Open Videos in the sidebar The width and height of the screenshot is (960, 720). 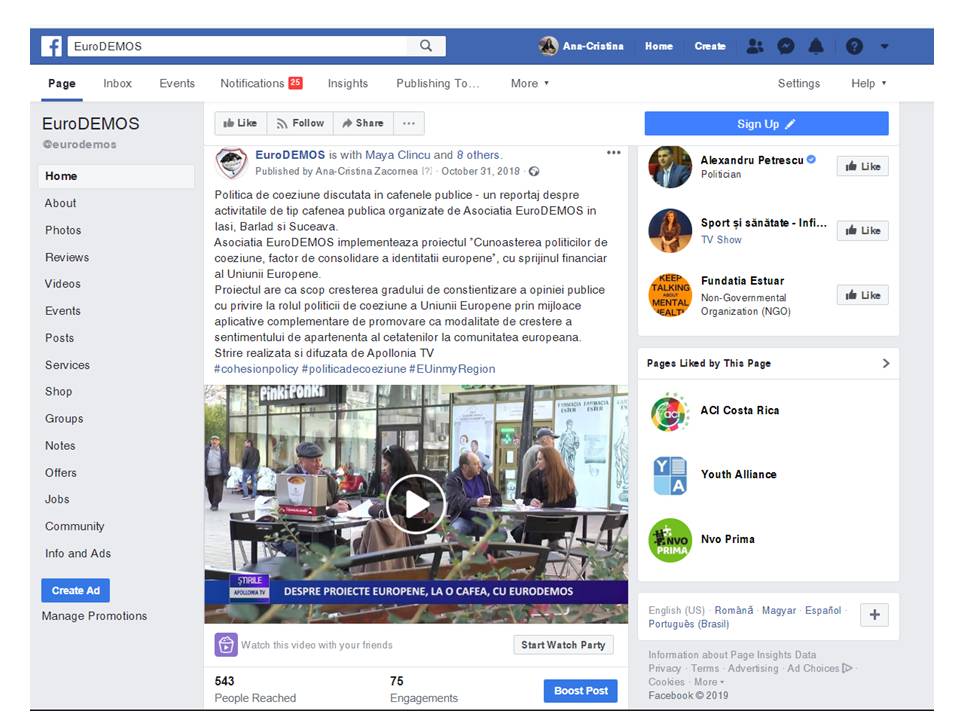(x=62, y=283)
